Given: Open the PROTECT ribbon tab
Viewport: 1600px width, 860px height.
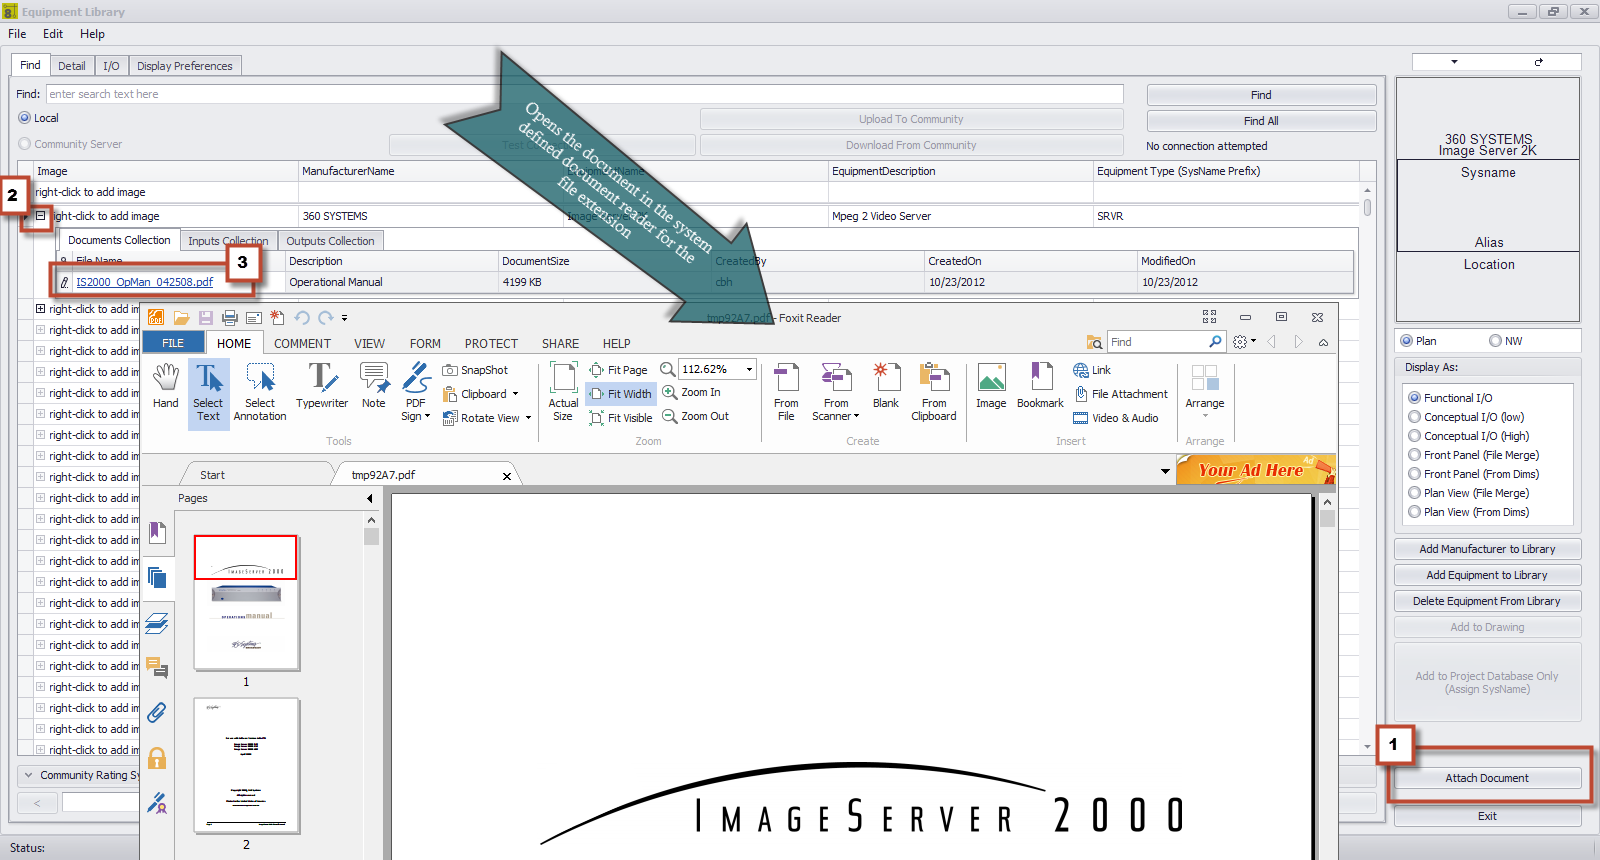Looking at the screenshot, I should [491, 343].
